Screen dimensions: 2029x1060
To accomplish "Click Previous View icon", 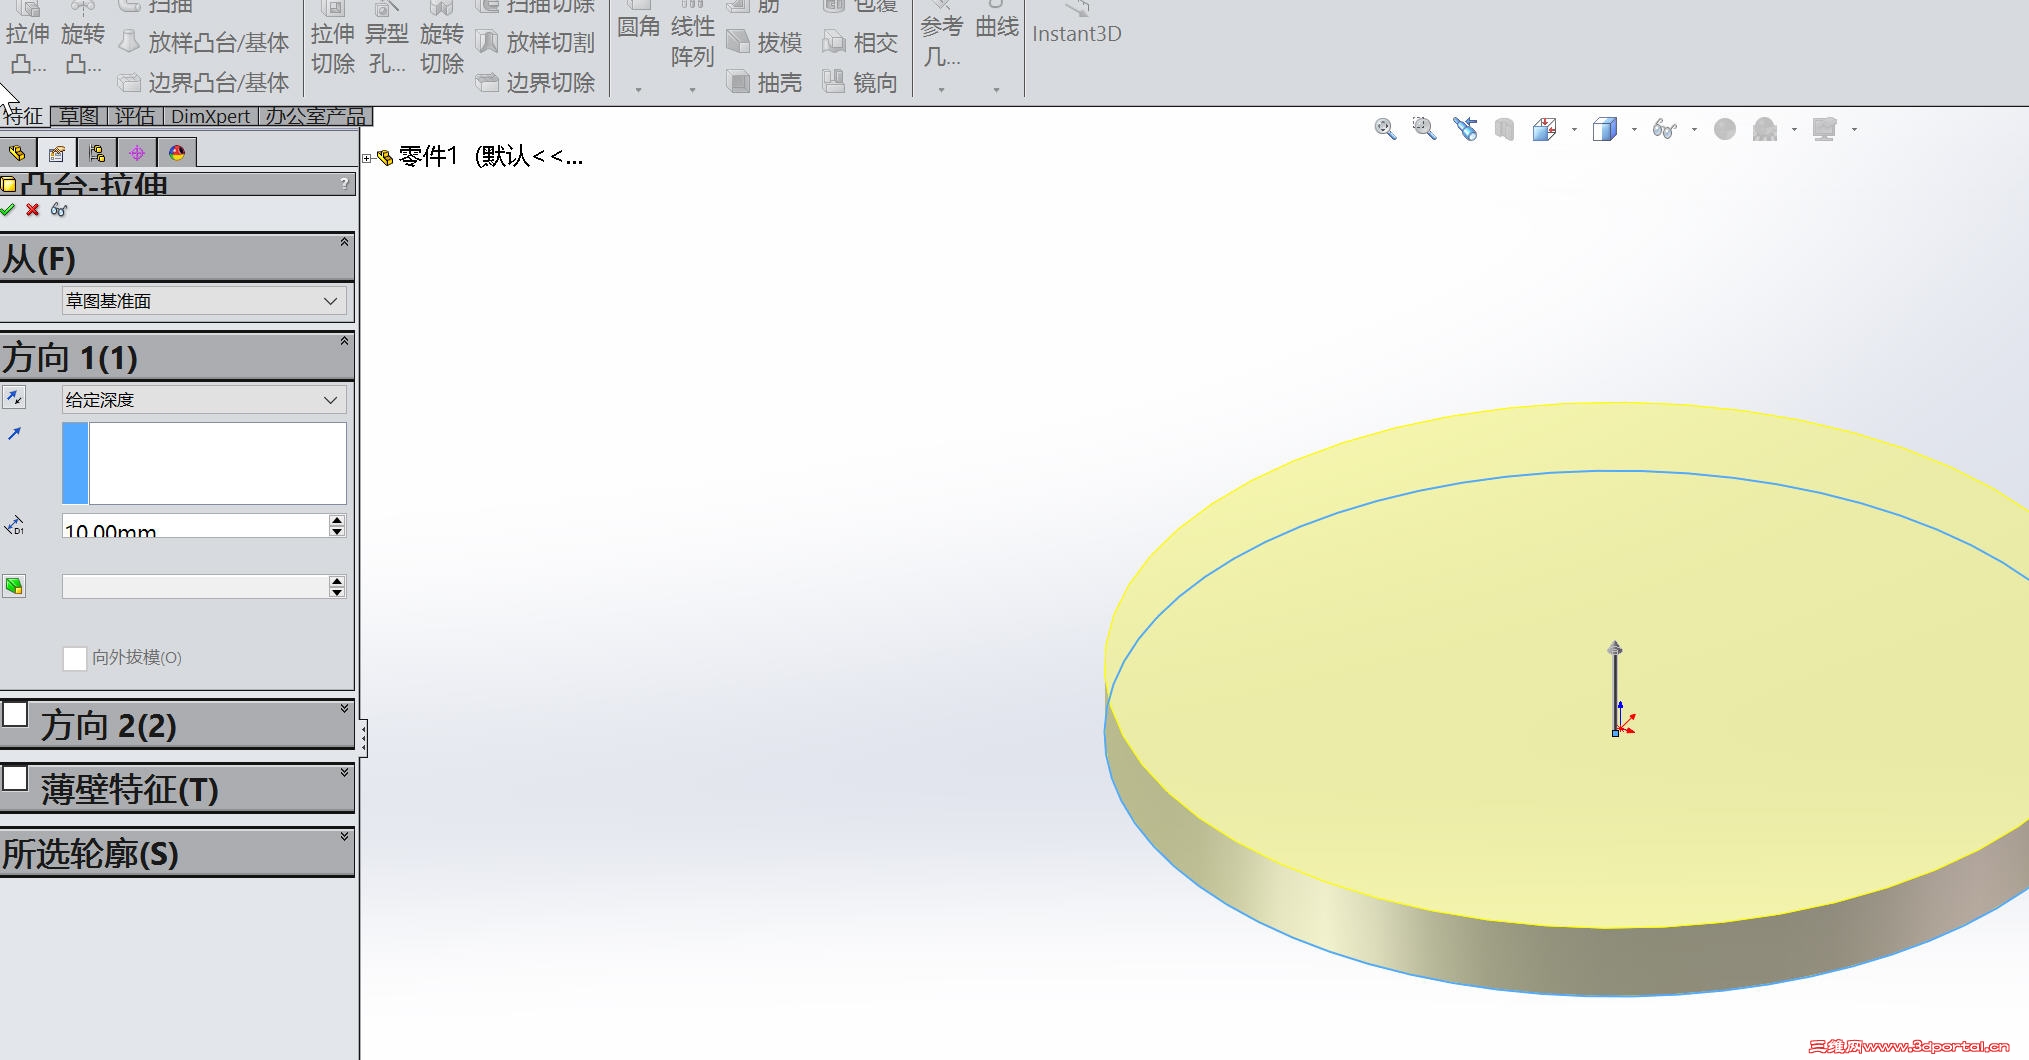I will (x=1465, y=129).
